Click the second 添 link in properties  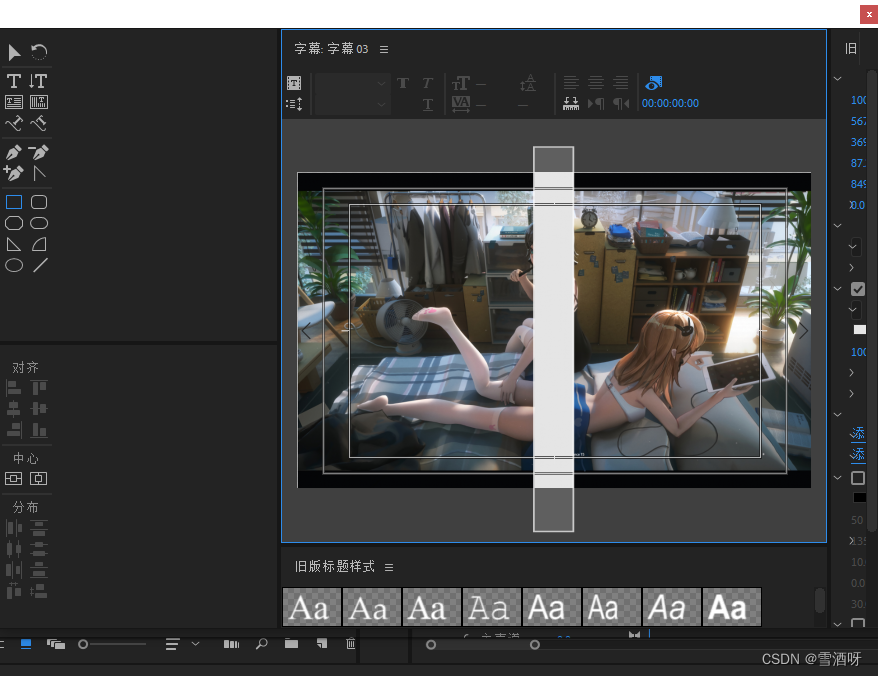(x=858, y=454)
